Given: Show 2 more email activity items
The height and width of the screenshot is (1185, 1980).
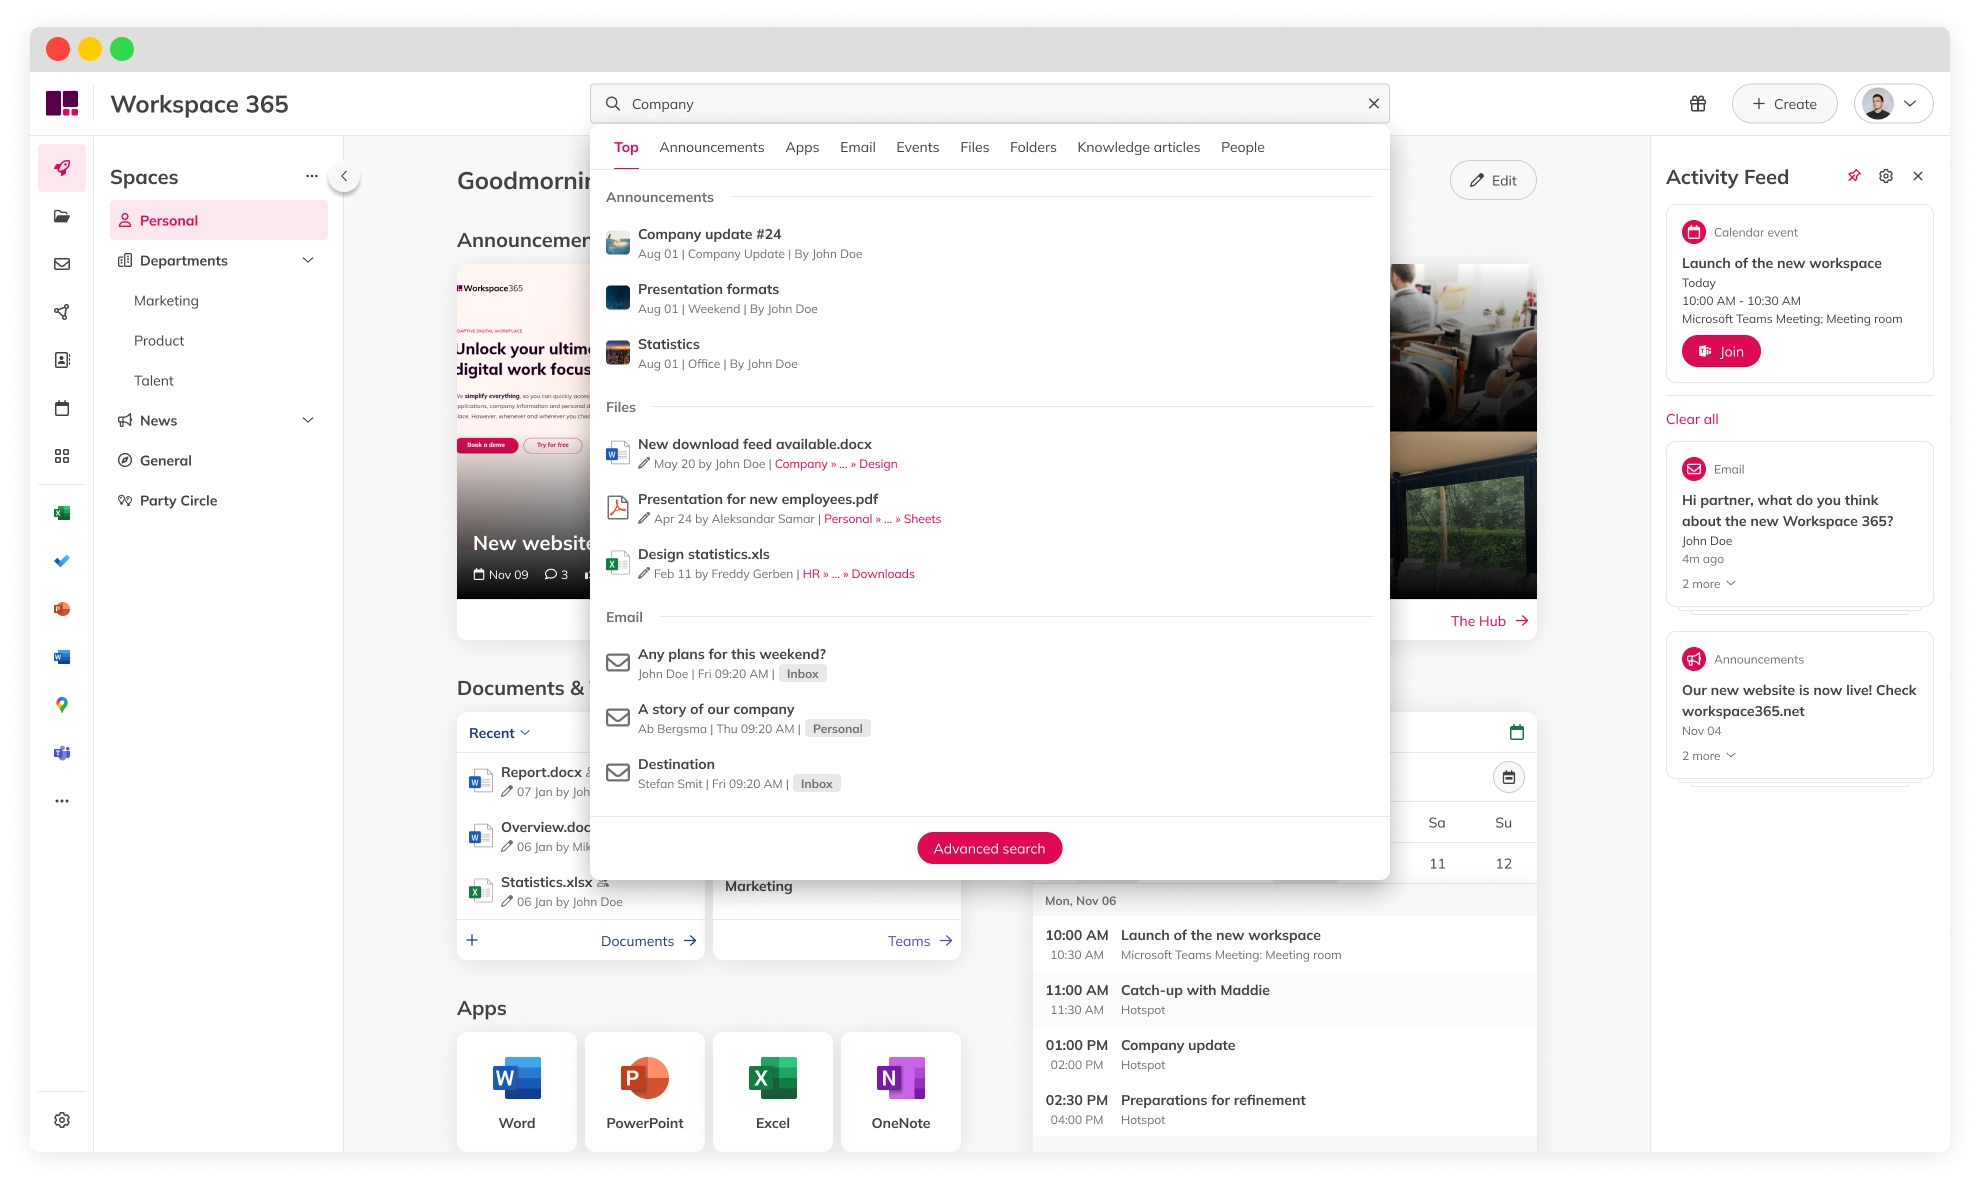Looking at the screenshot, I should [x=1706, y=584].
